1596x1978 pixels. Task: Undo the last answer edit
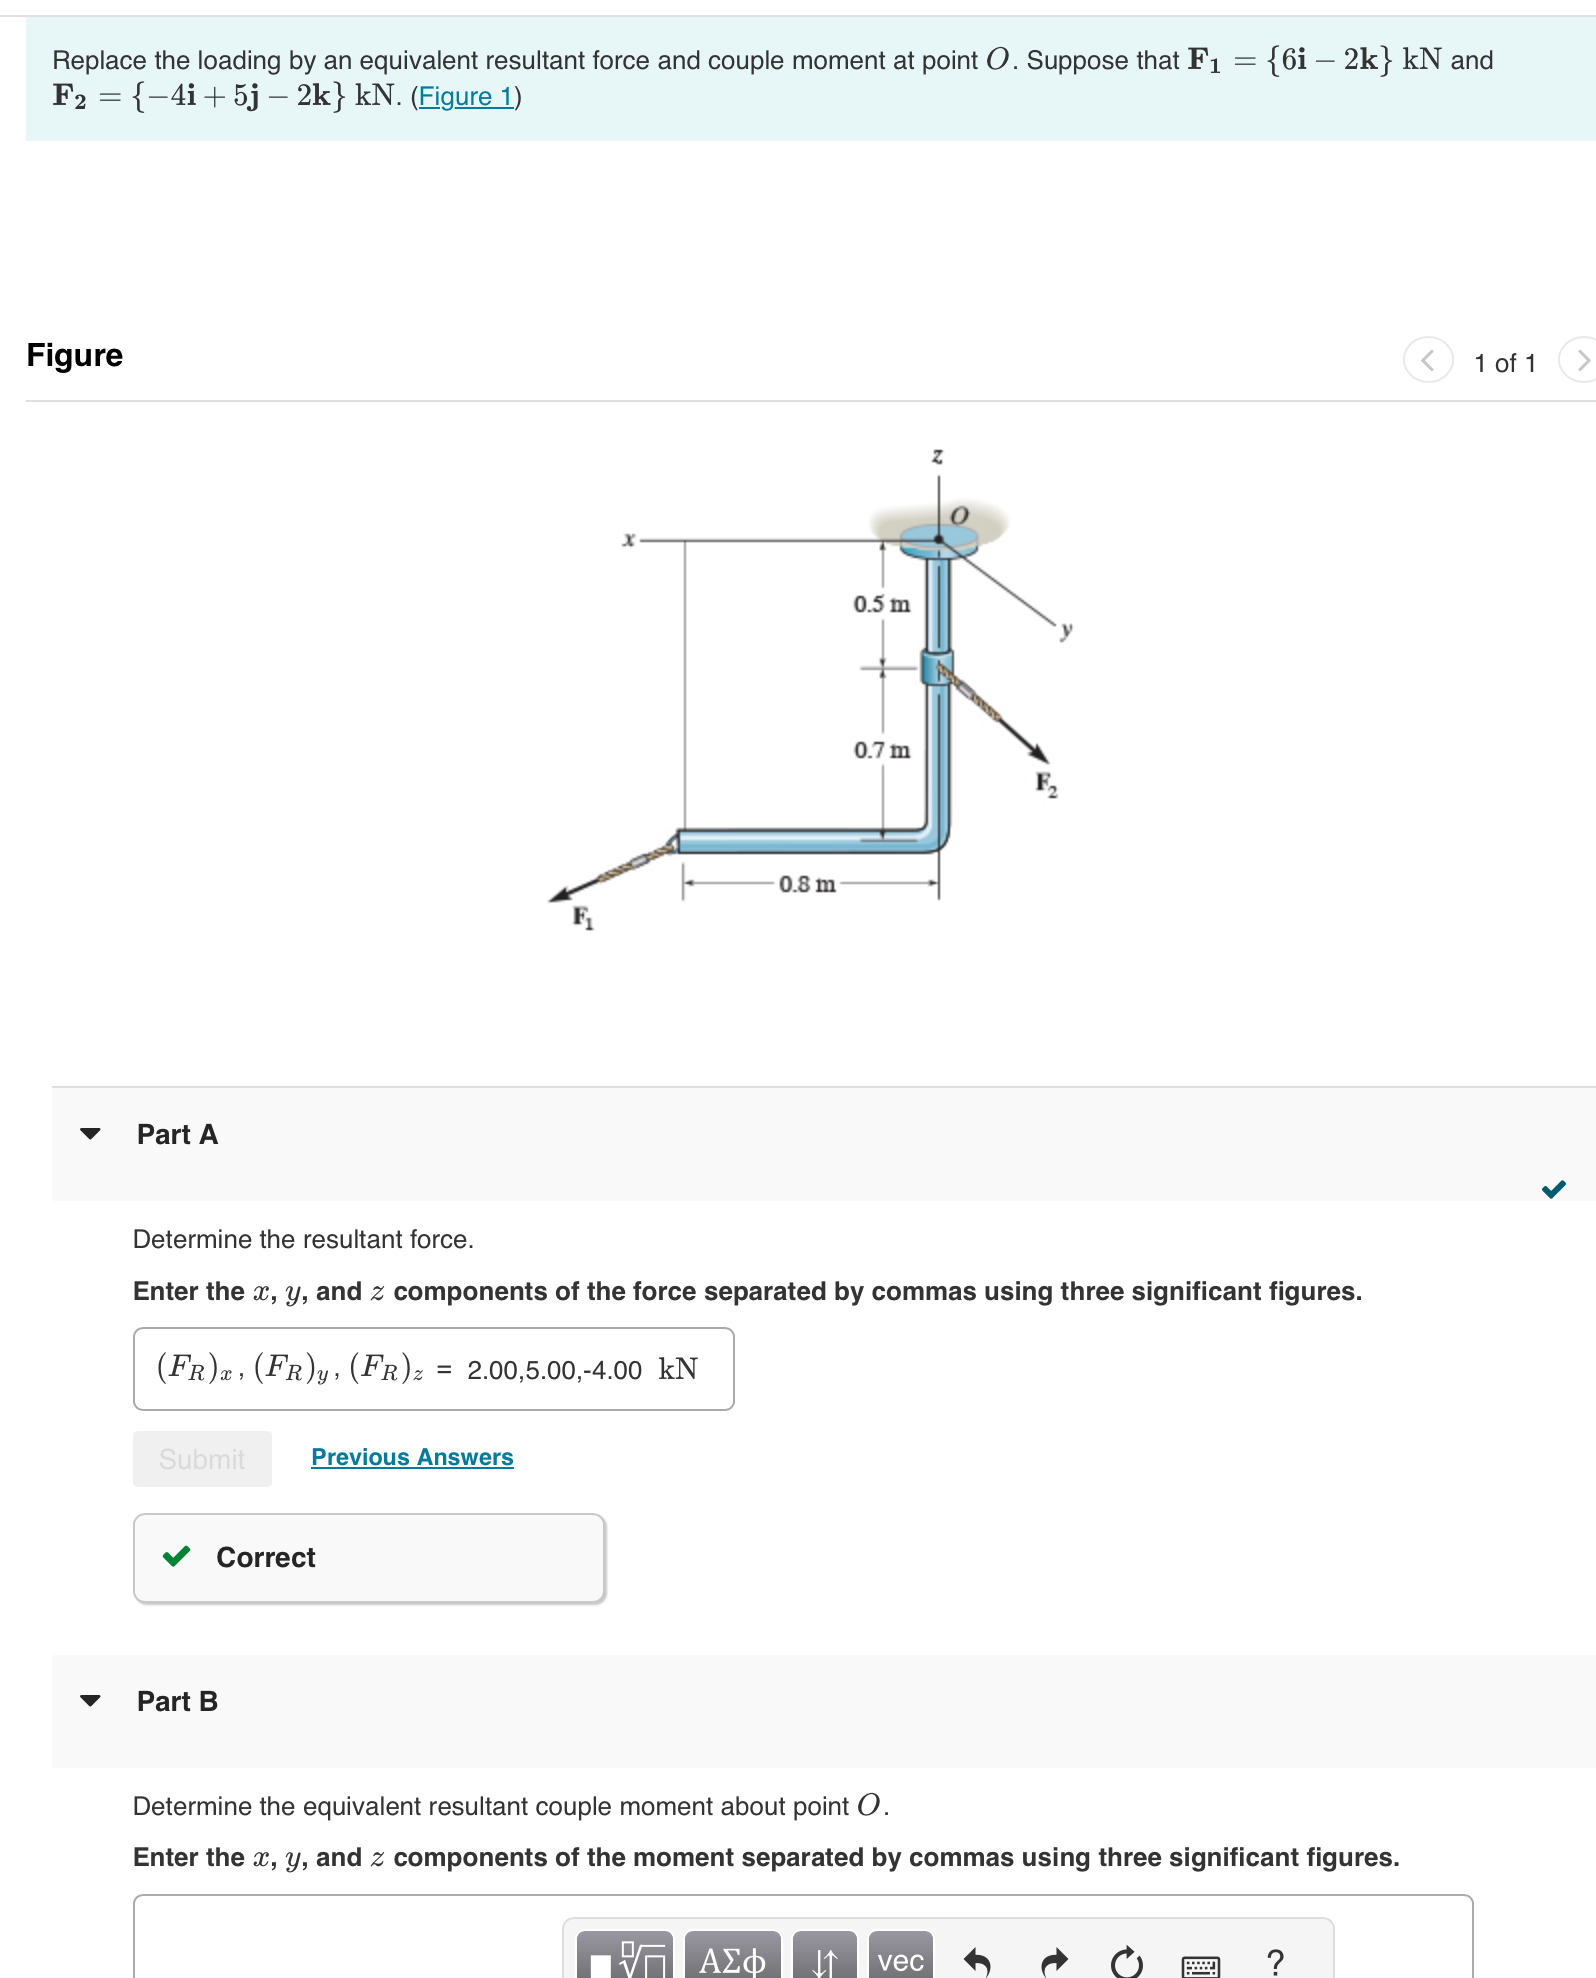pos(977,1961)
